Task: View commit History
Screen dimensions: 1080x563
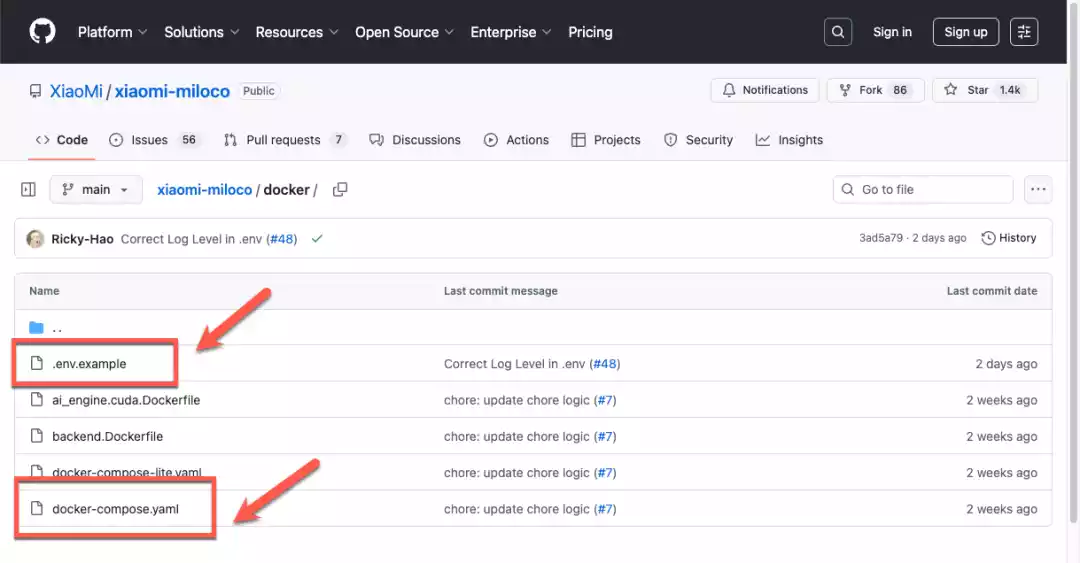Action: point(1009,238)
